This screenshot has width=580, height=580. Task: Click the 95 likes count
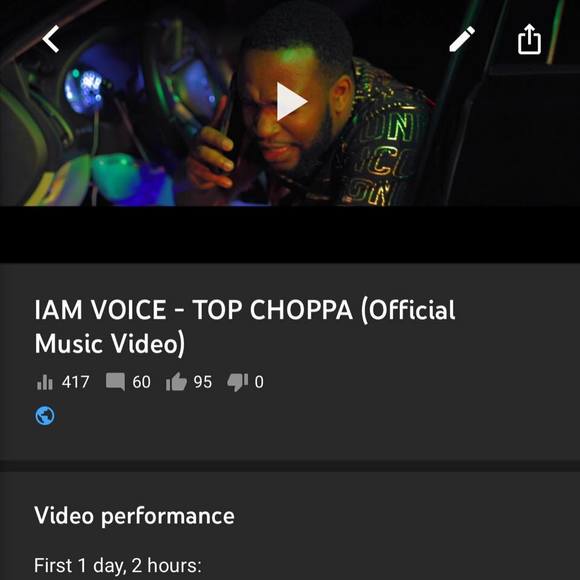[x=203, y=382]
